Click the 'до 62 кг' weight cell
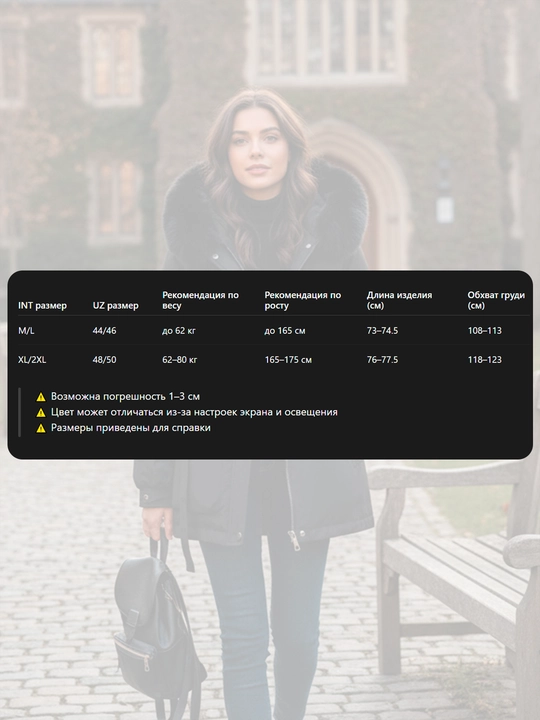The width and height of the screenshot is (540, 720). 179,331
